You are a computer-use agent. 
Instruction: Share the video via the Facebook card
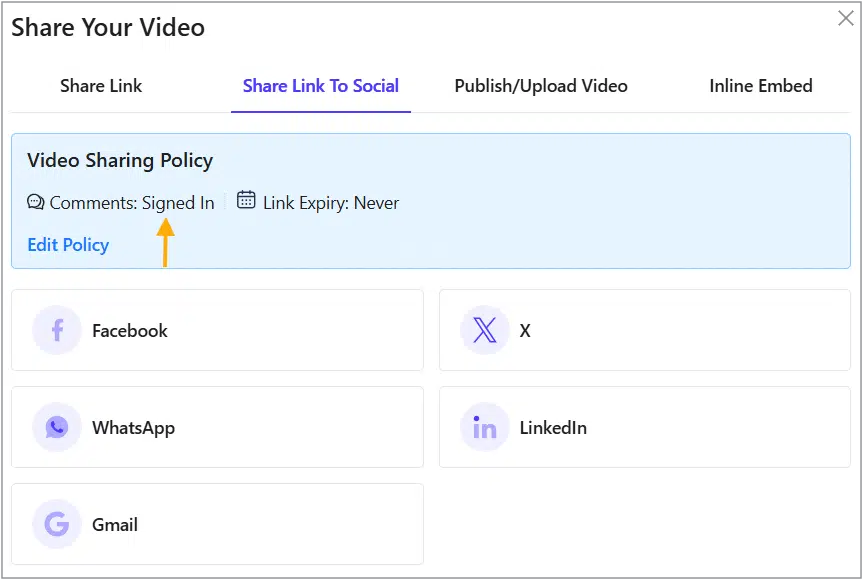point(217,330)
